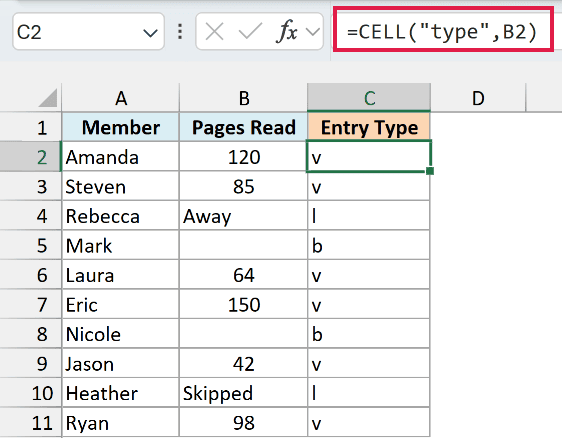Select column C header
The width and height of the screenshot is (562, 438).
369,97
